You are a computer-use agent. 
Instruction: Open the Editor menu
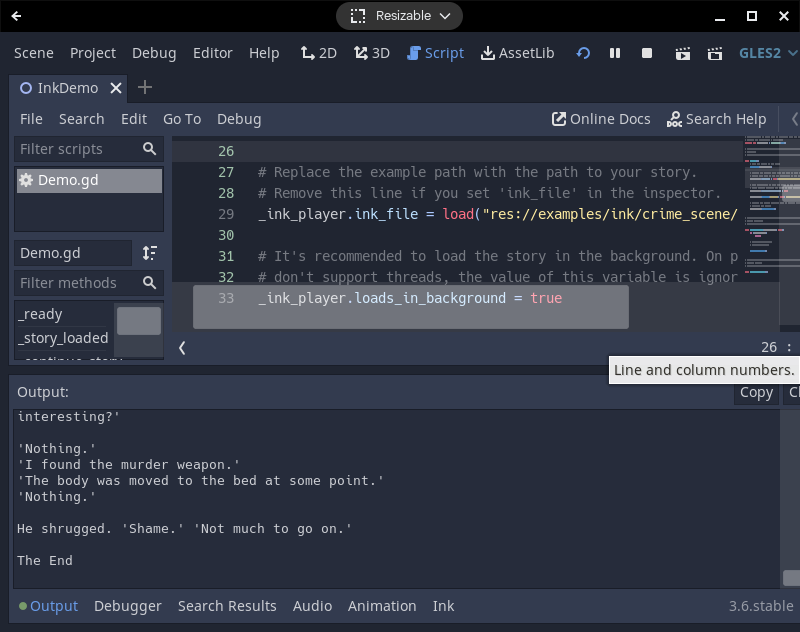213,53
